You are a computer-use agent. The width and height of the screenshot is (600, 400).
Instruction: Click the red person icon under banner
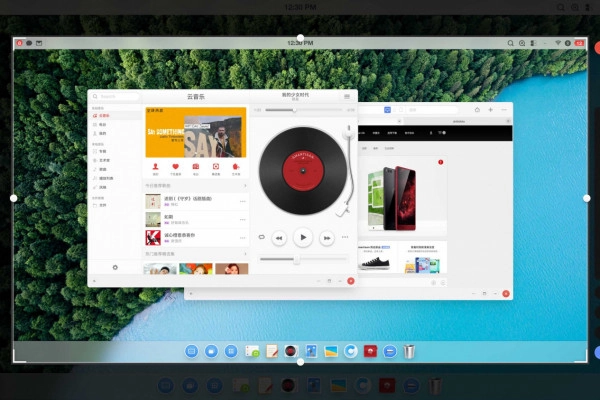tap(155, 167)
